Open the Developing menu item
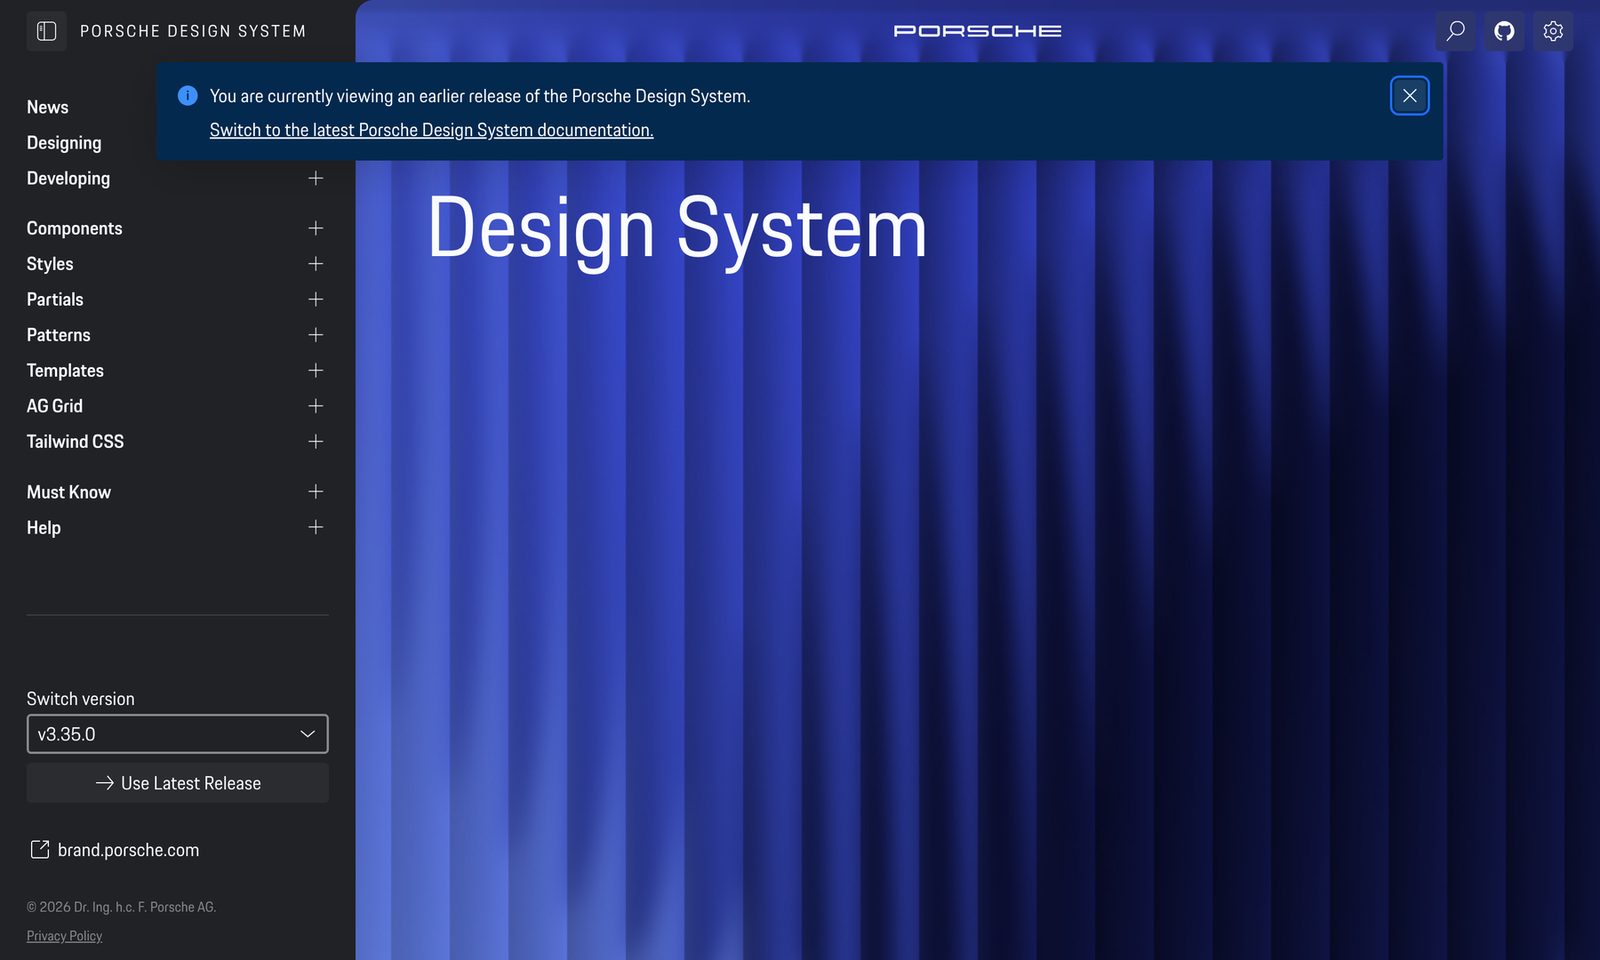 pos(68,178)
